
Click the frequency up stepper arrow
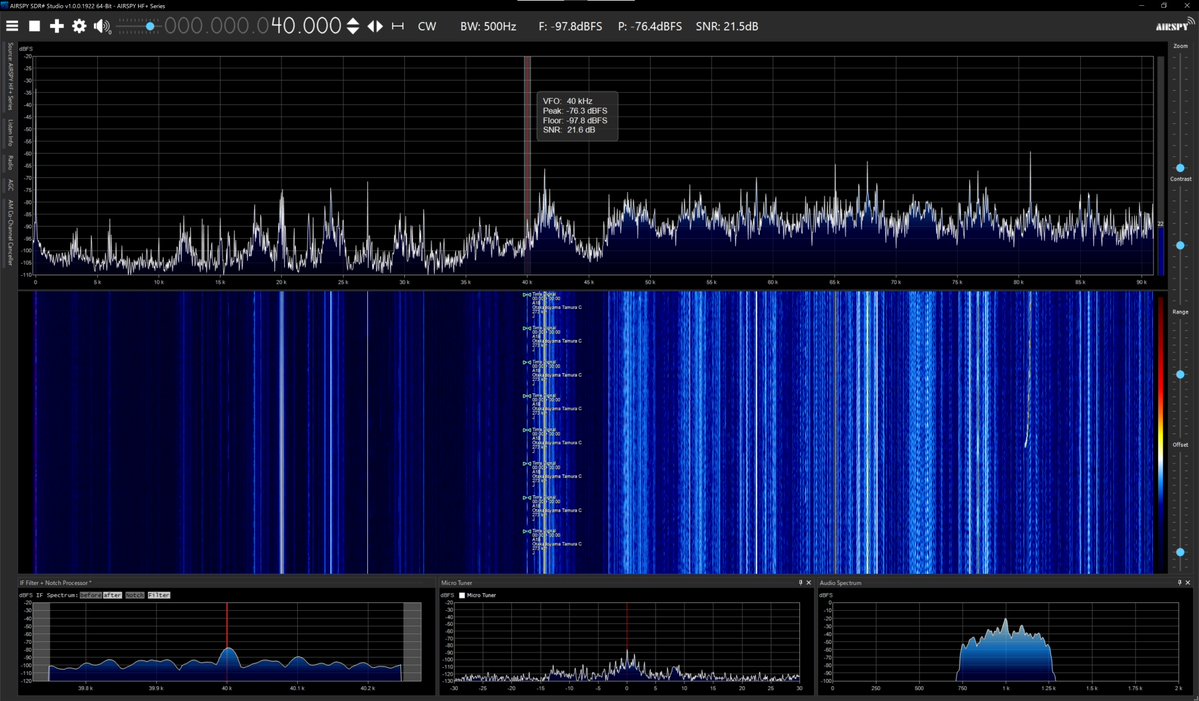coord(352,21)
